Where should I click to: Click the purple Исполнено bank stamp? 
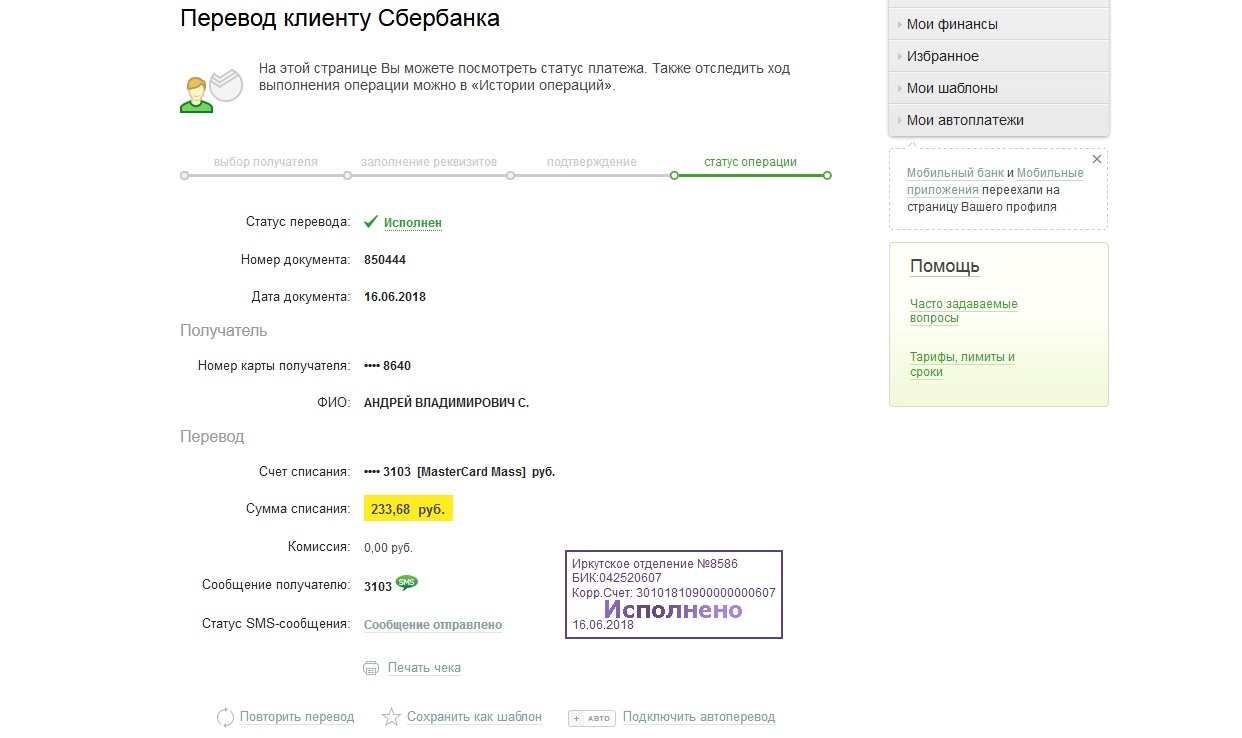click(673, 594)
